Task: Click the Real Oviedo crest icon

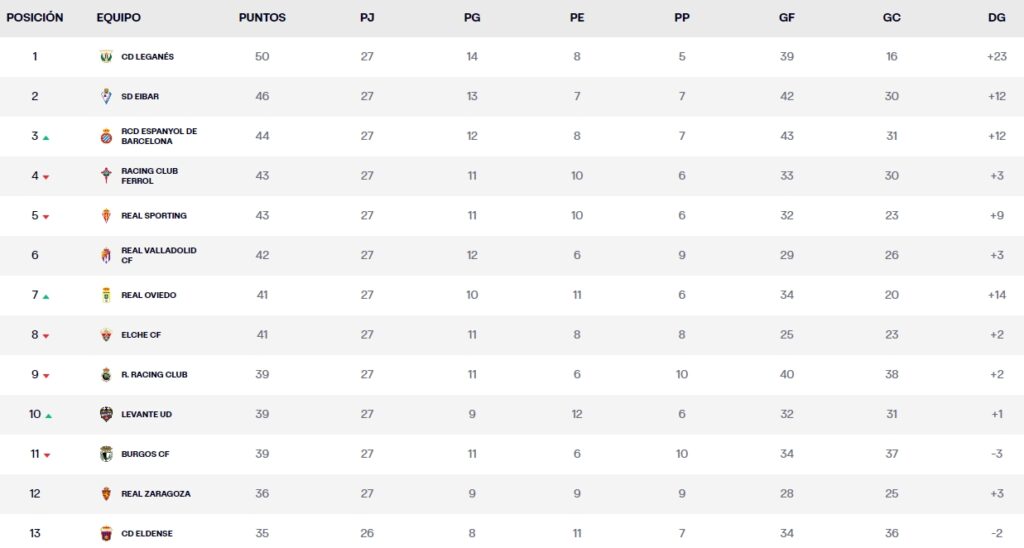Action: 107,295
